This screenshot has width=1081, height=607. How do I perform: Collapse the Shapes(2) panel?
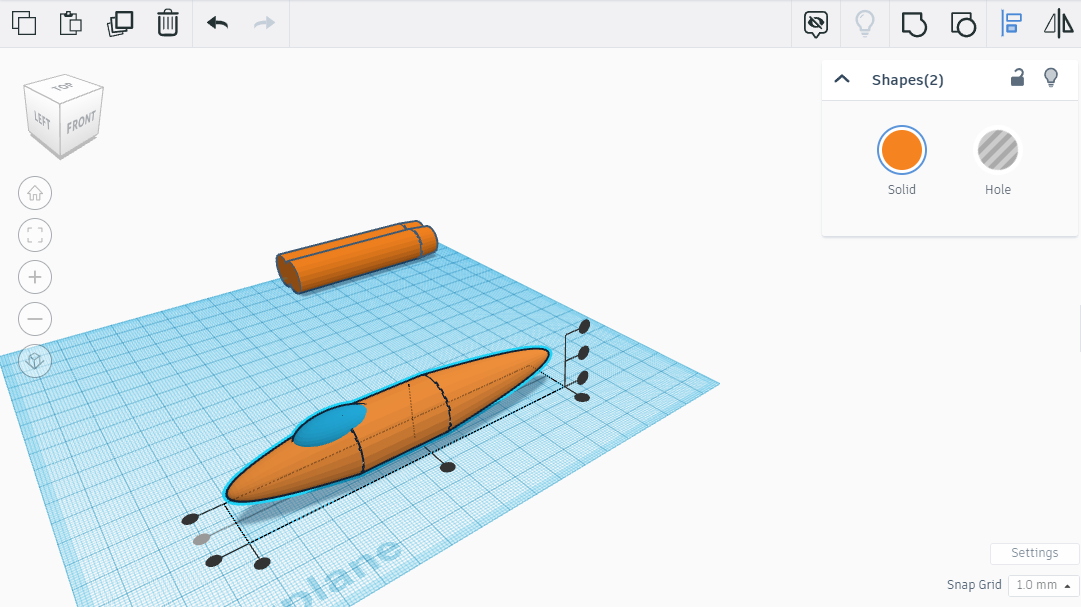pyautogui.click(x=843, y=78)
